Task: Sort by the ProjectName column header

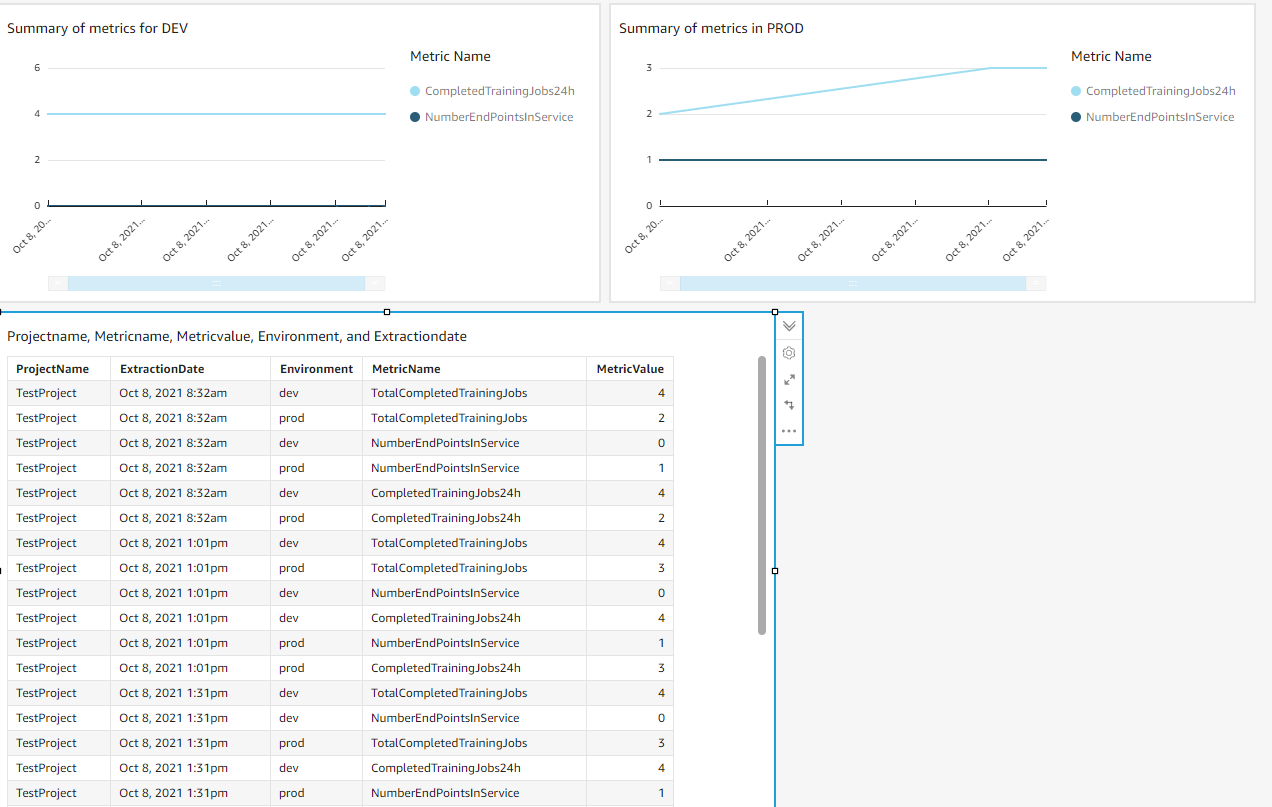Action: click(53, 369)
